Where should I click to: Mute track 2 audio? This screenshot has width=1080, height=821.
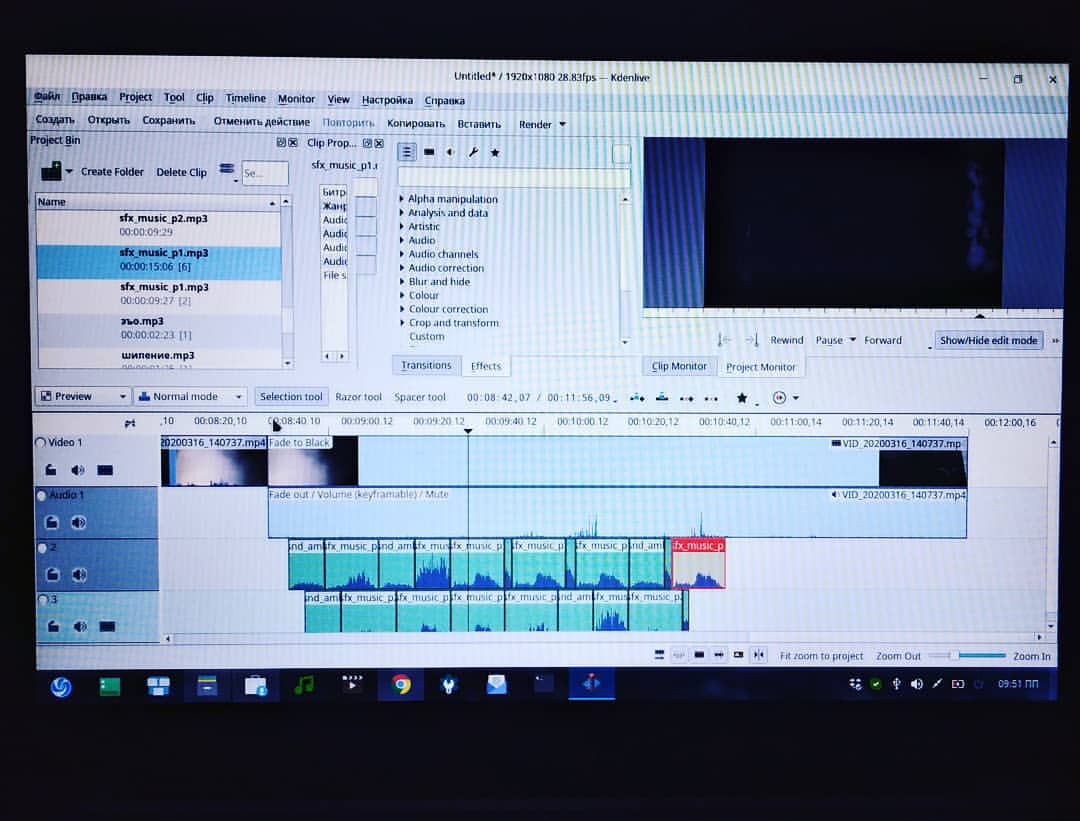pos(79,574)
